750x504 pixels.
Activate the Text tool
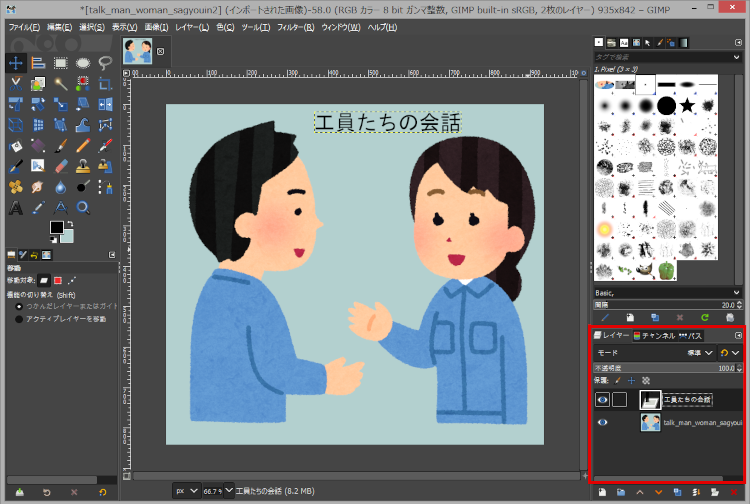click(16, 208)
